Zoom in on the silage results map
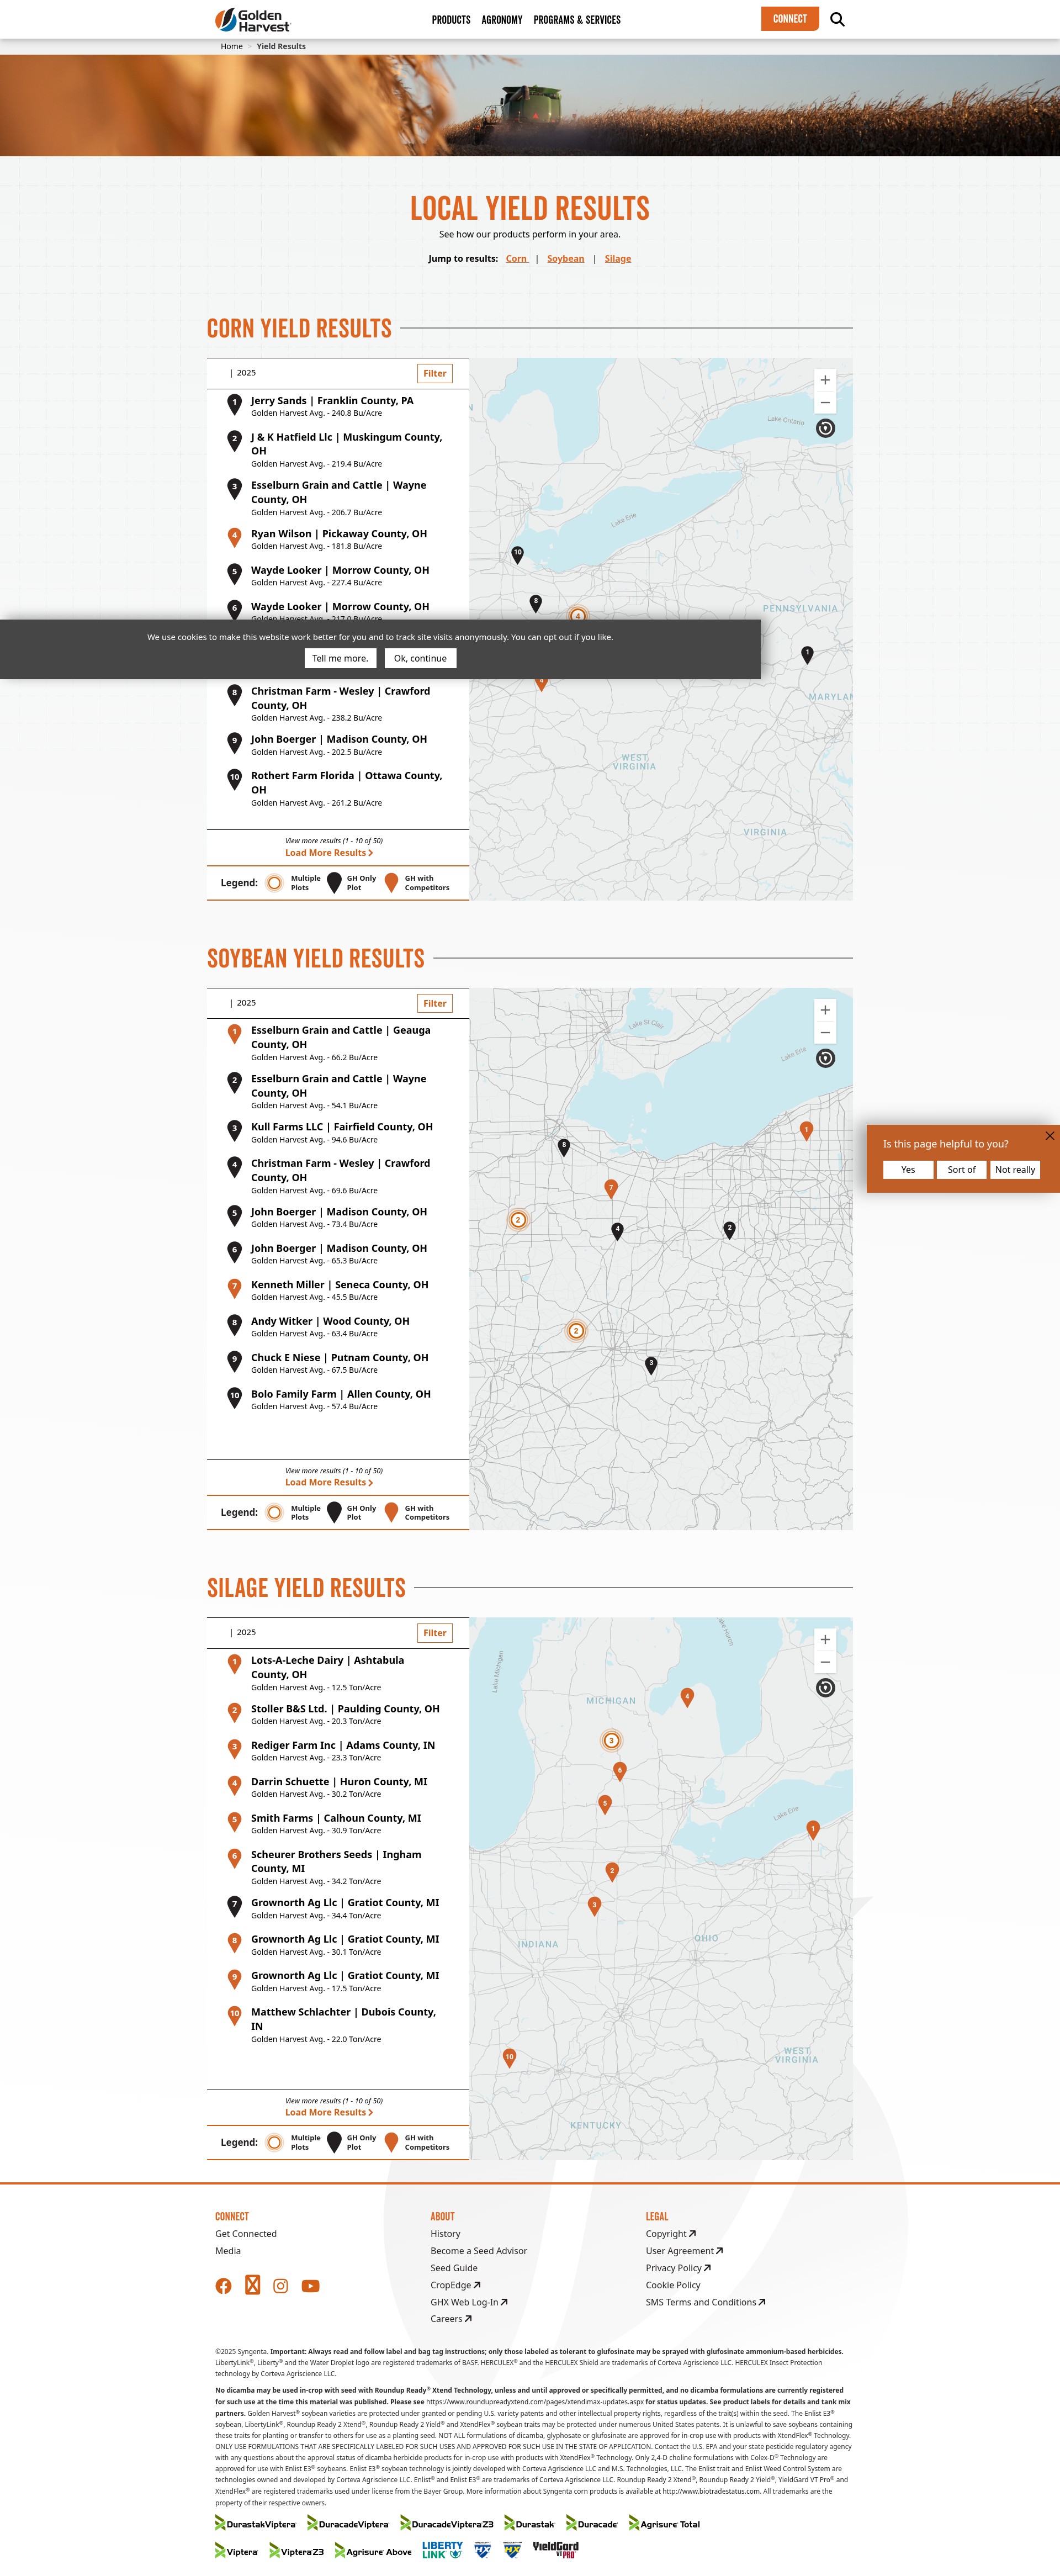 point(825,1639)
